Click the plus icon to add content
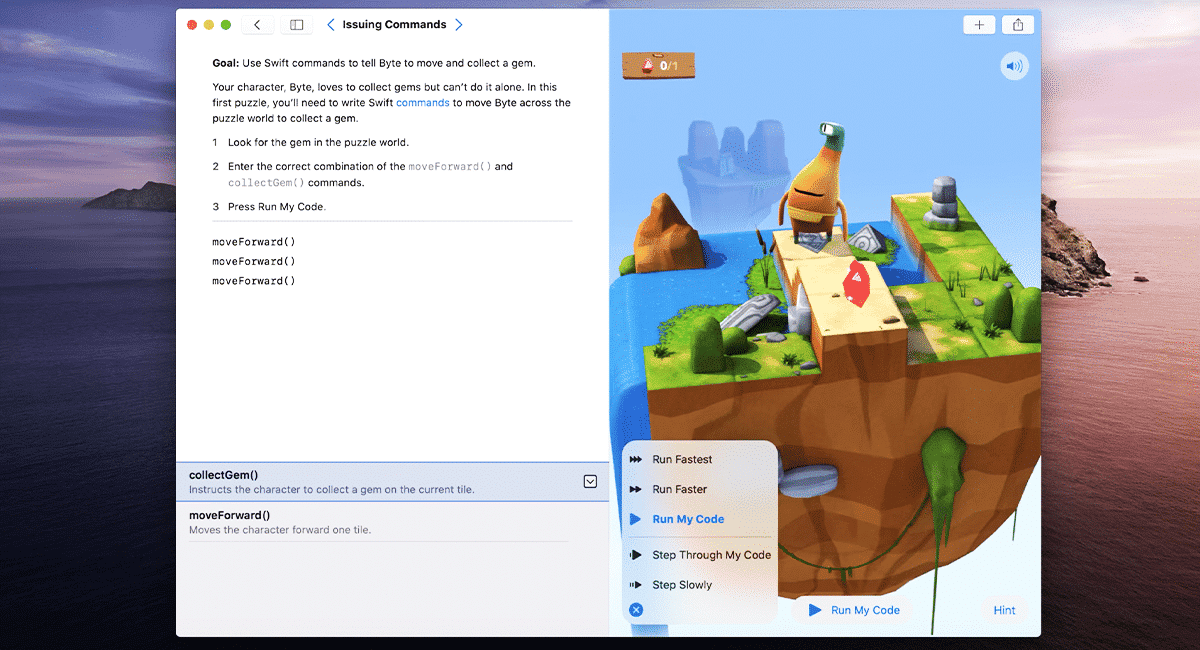Image resolution: width=1200 pixels, height=650 pixels. pos(979,24)
